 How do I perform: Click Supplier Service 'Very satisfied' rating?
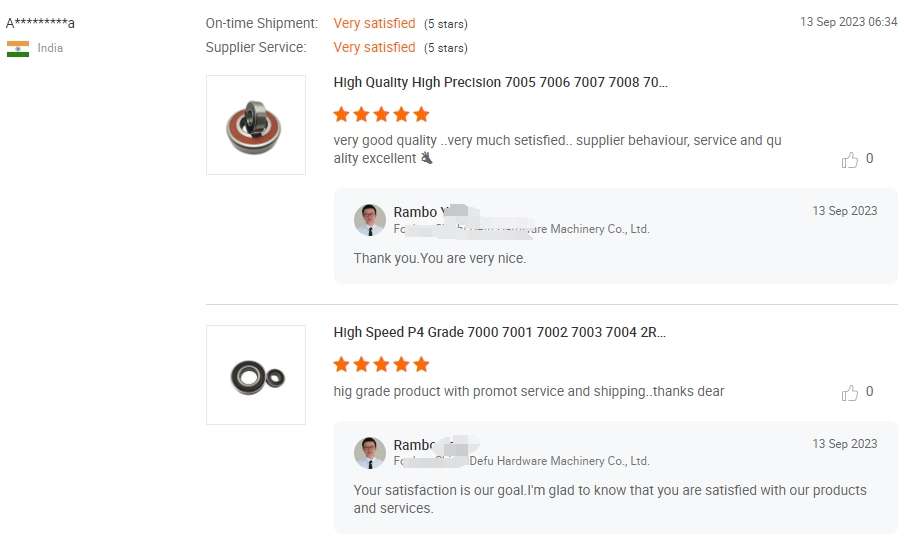(374, 47)
